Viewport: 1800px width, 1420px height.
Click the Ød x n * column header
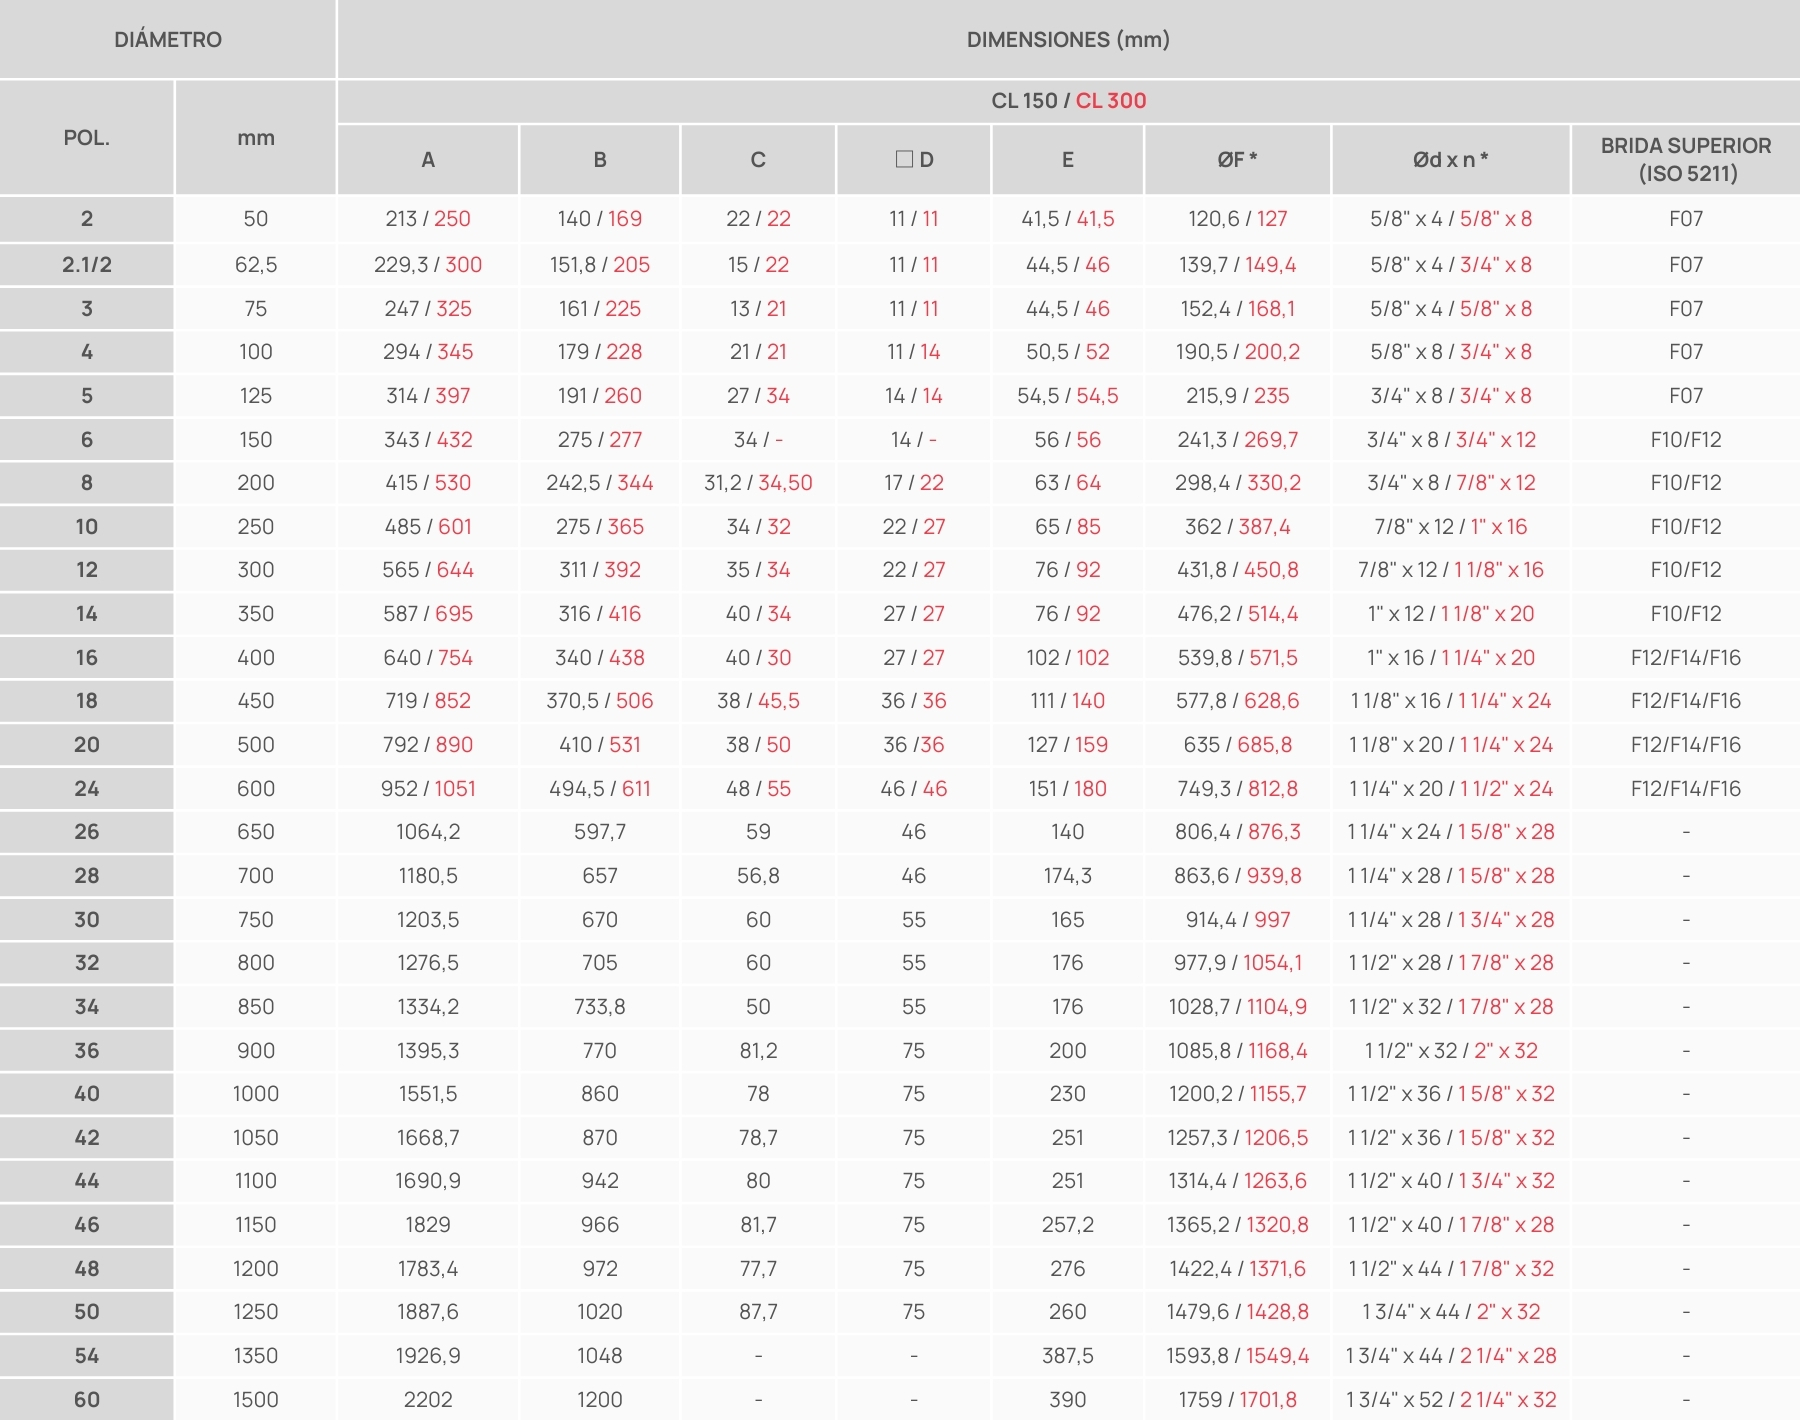click(1450, 160)
